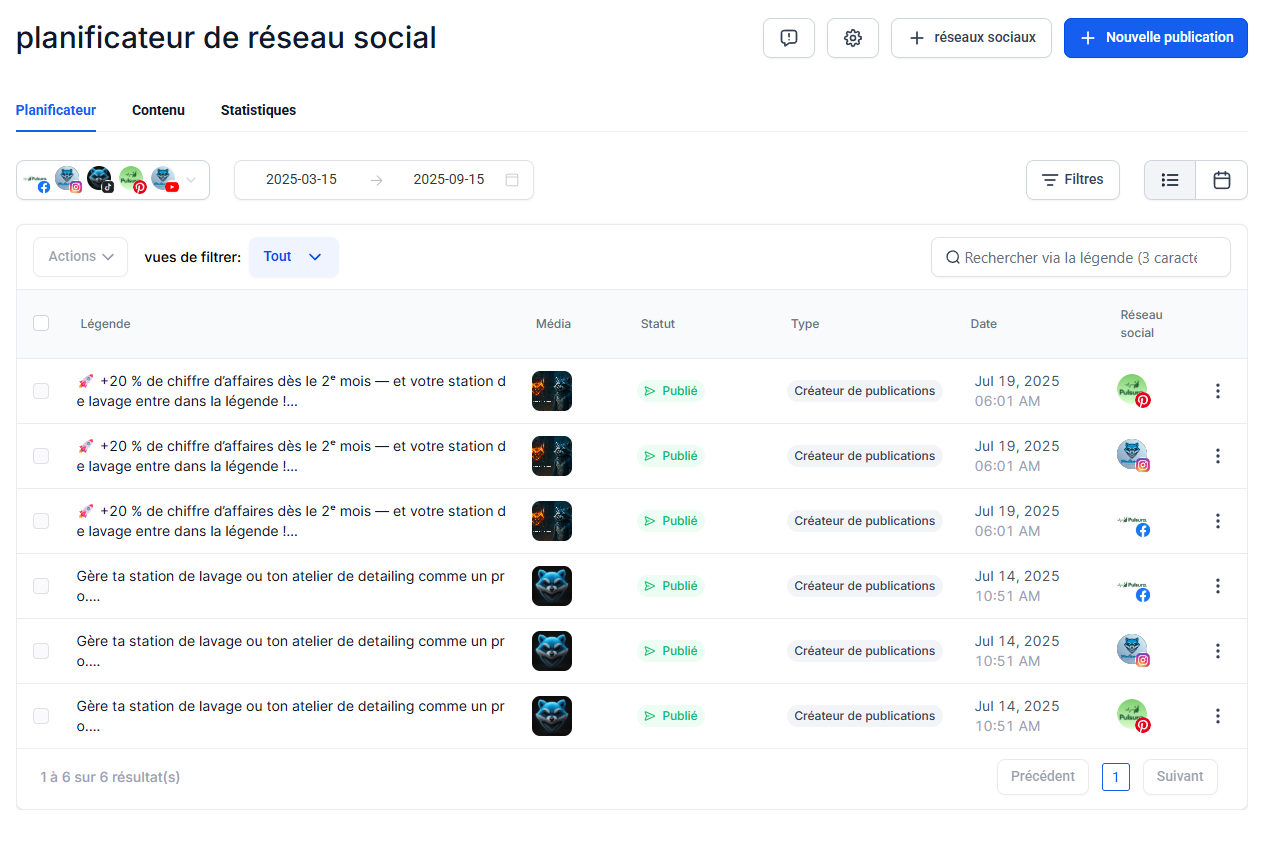Open the feedback message icon button
Screen dimensions: 1264x841
point(788,38)
